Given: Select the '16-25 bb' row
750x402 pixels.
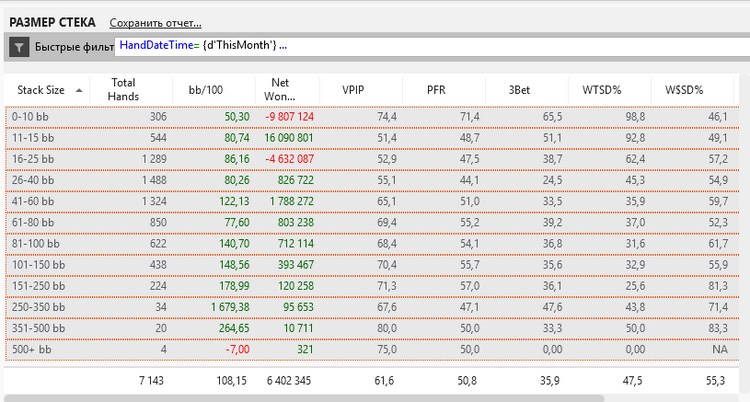Looking at the screenshot, I should pyautogui.click(x=372, y=159).
